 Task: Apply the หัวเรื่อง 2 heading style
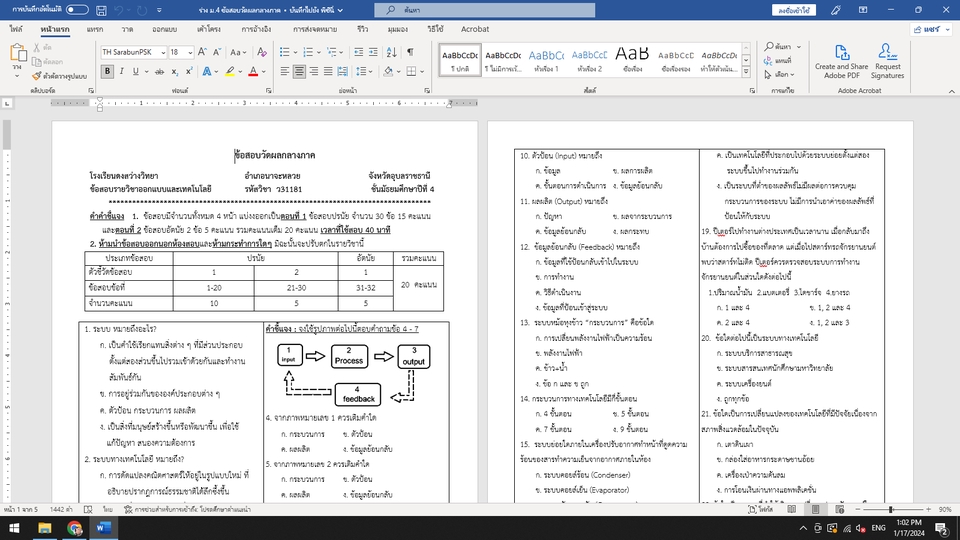(589, 61)
